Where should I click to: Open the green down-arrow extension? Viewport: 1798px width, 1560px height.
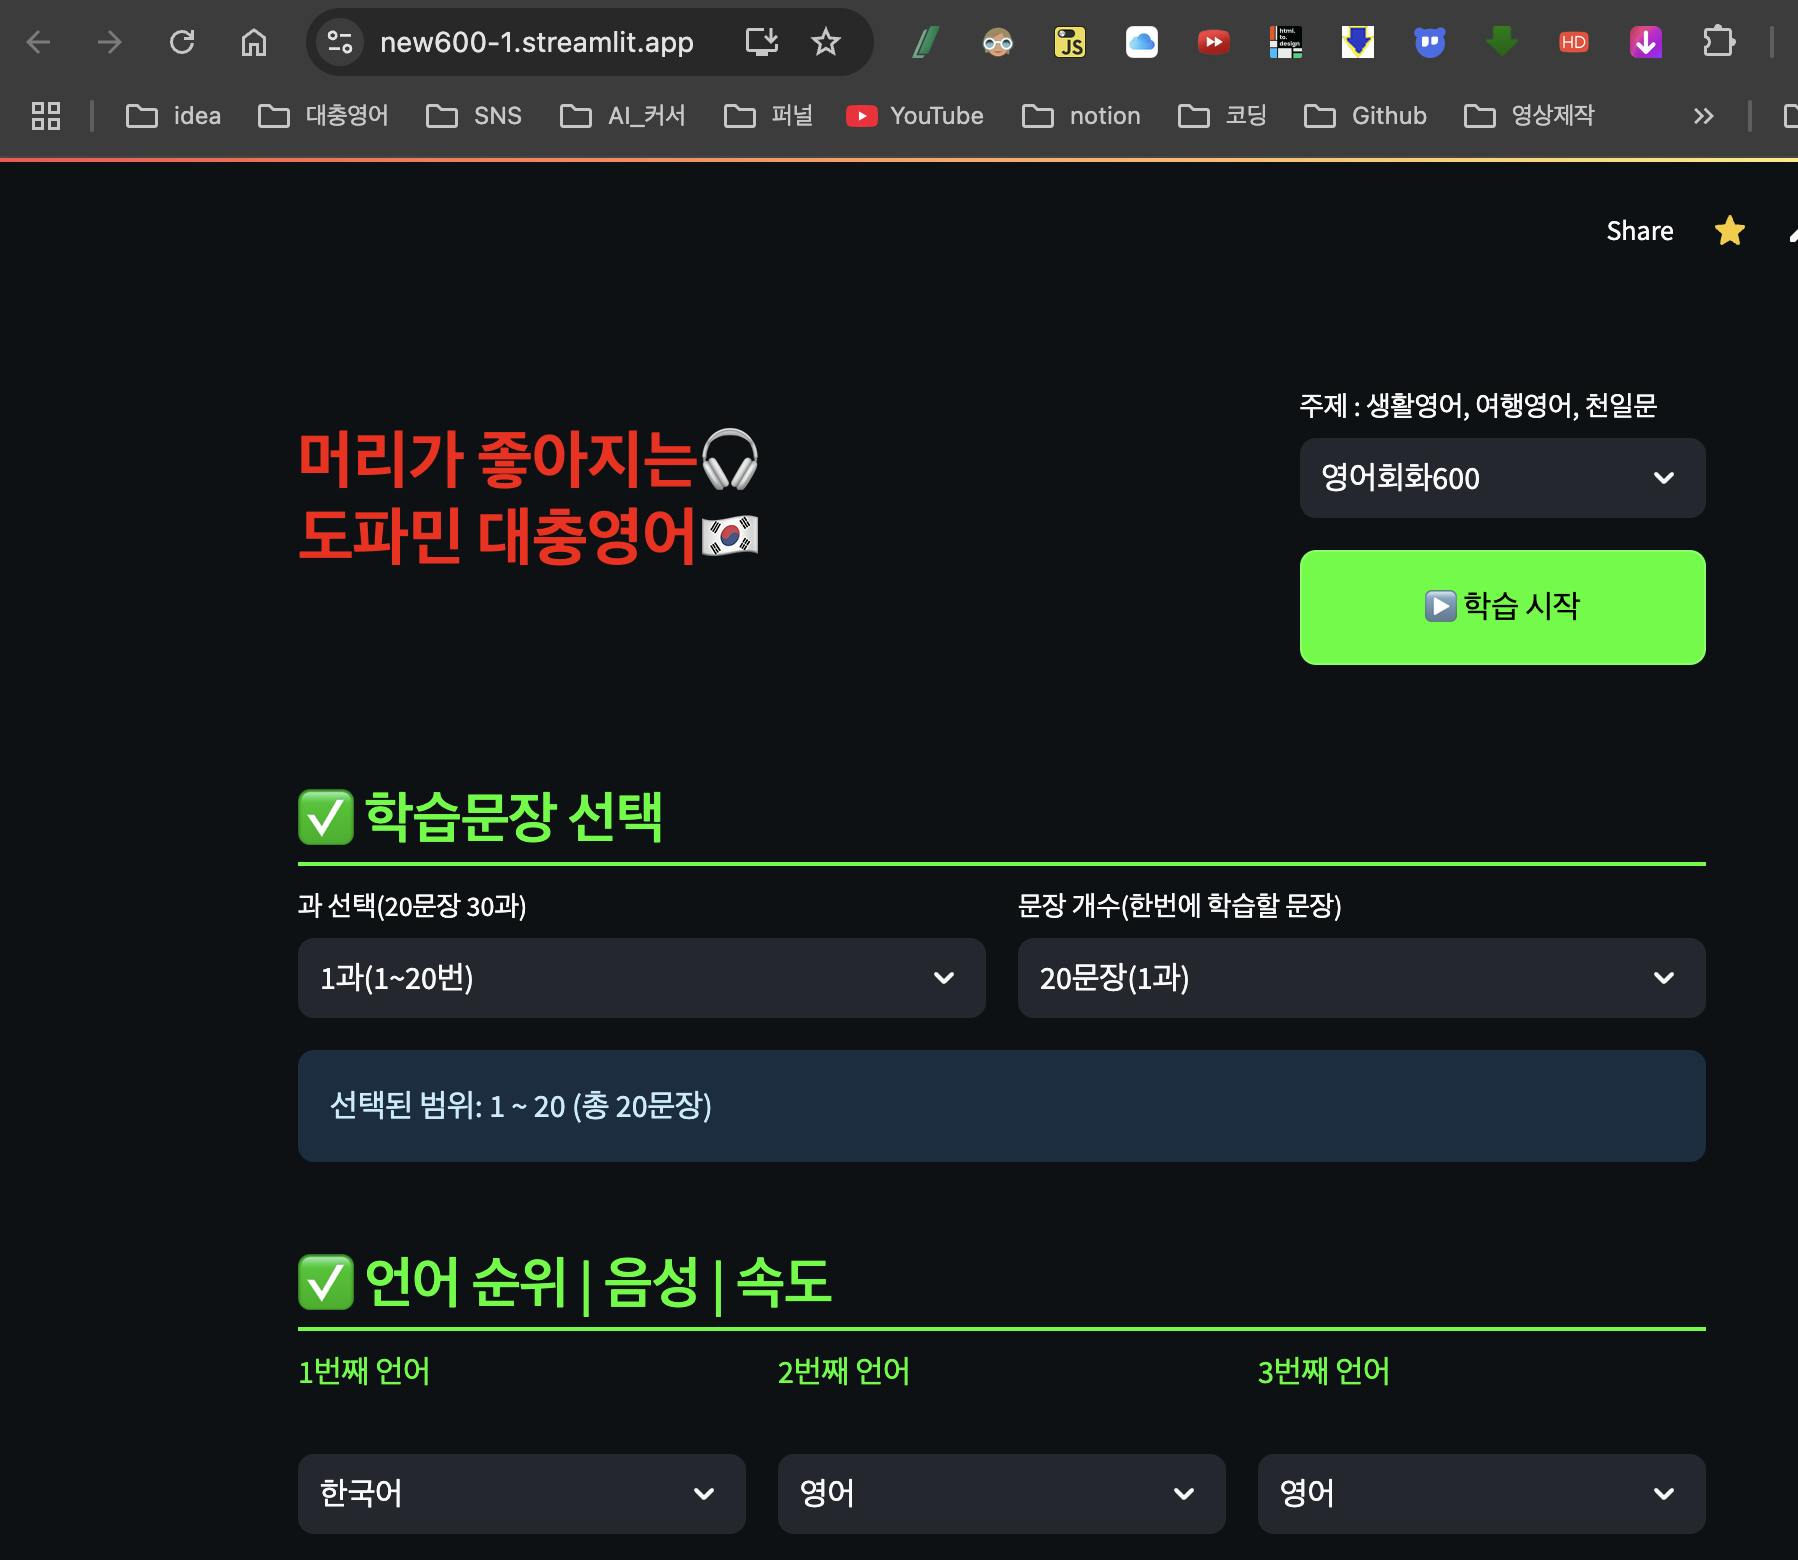coord(1502,42)
